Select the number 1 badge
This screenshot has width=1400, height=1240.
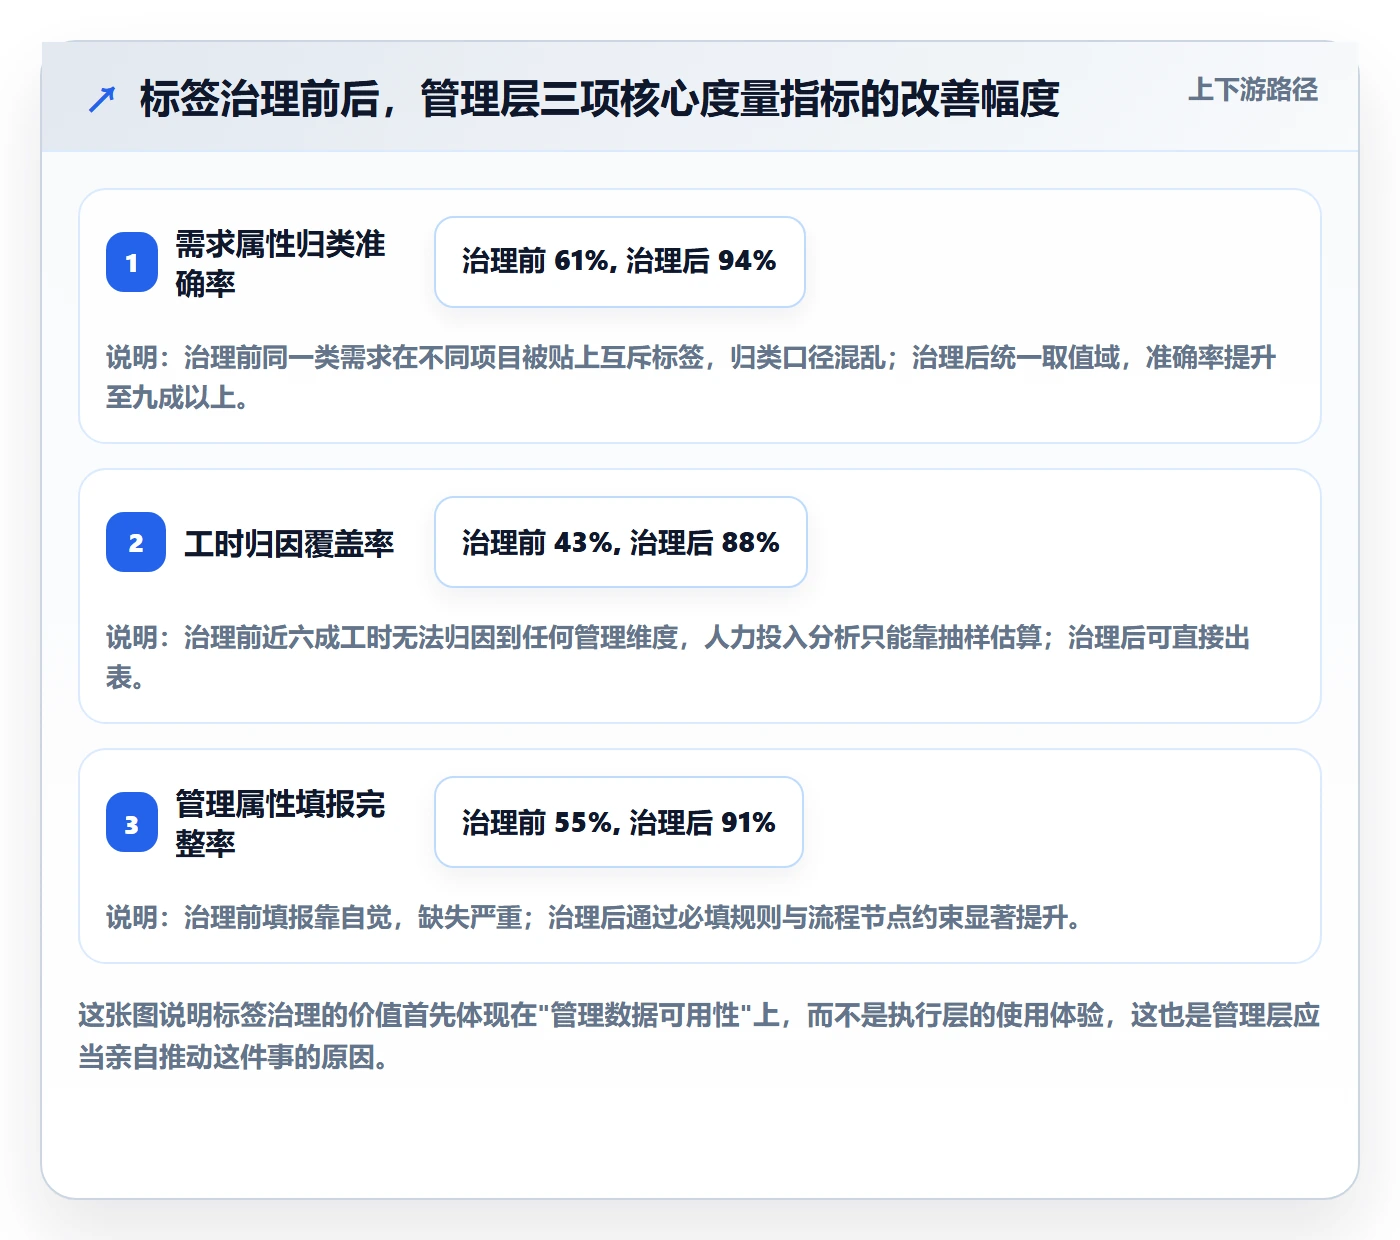tap(132, 262)
